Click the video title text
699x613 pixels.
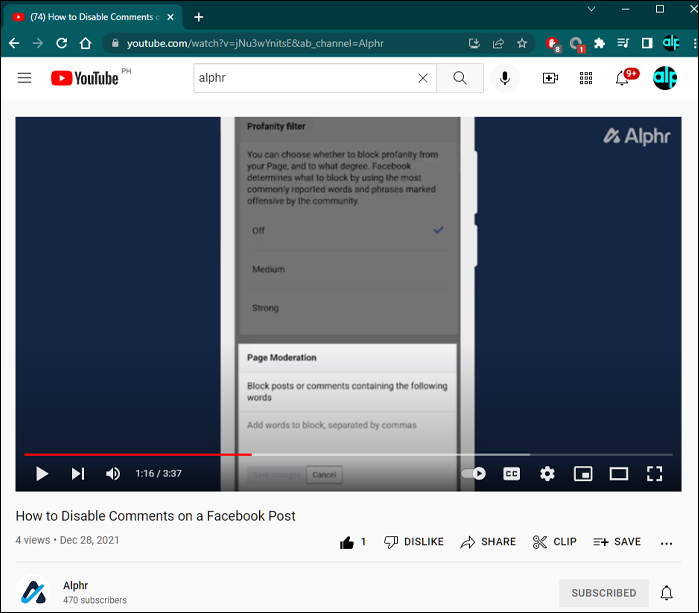156,516
